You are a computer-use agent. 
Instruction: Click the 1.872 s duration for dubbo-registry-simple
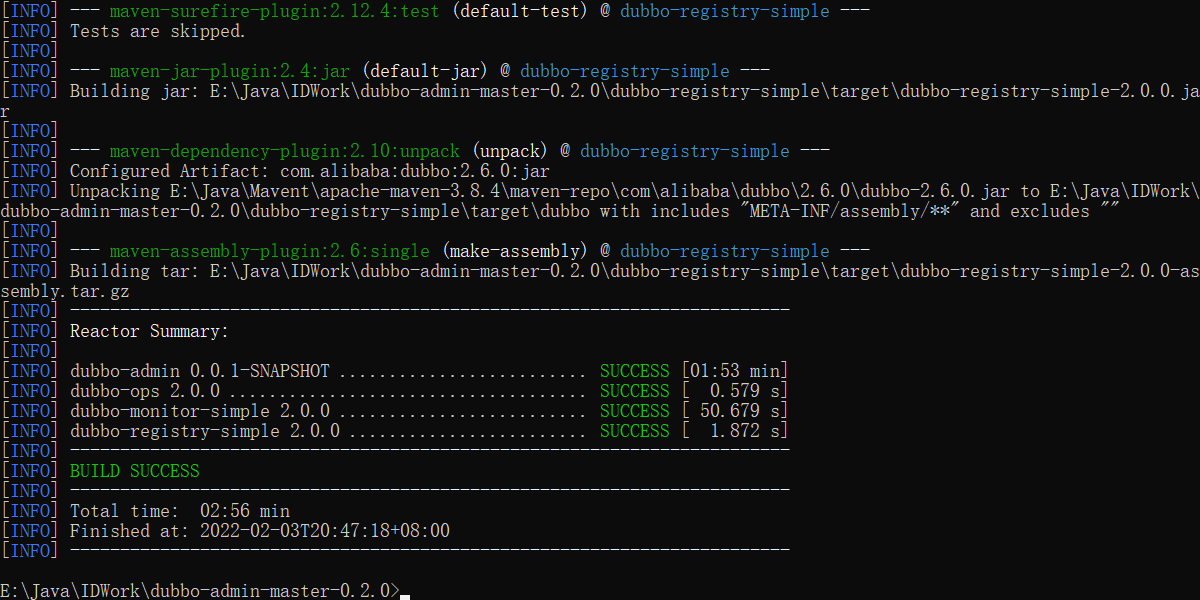(x=738, y=431)
